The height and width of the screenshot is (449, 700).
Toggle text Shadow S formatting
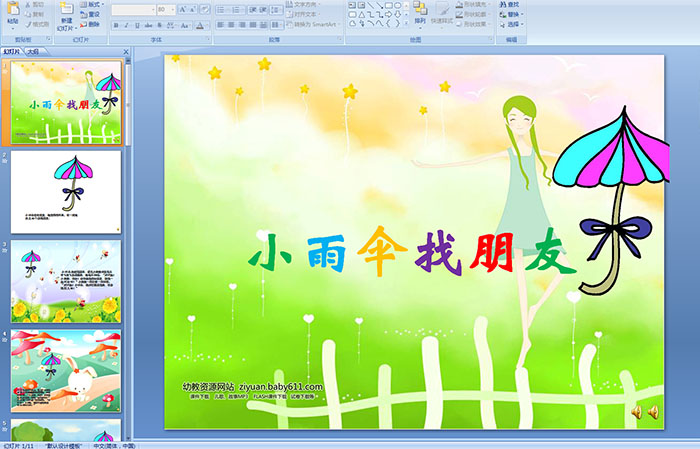tap(159, 25)
